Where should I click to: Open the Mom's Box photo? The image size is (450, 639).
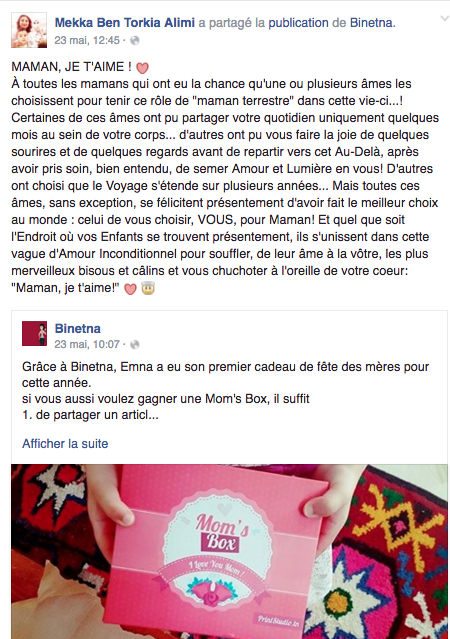[229, 551]
